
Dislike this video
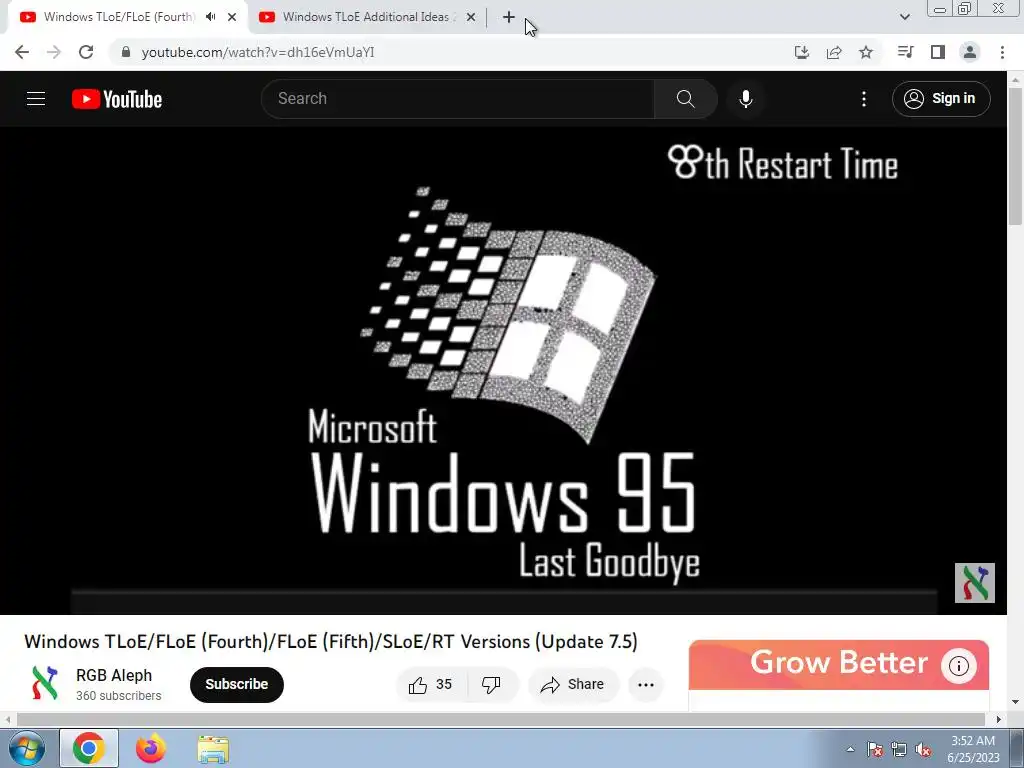click(491, 684)
